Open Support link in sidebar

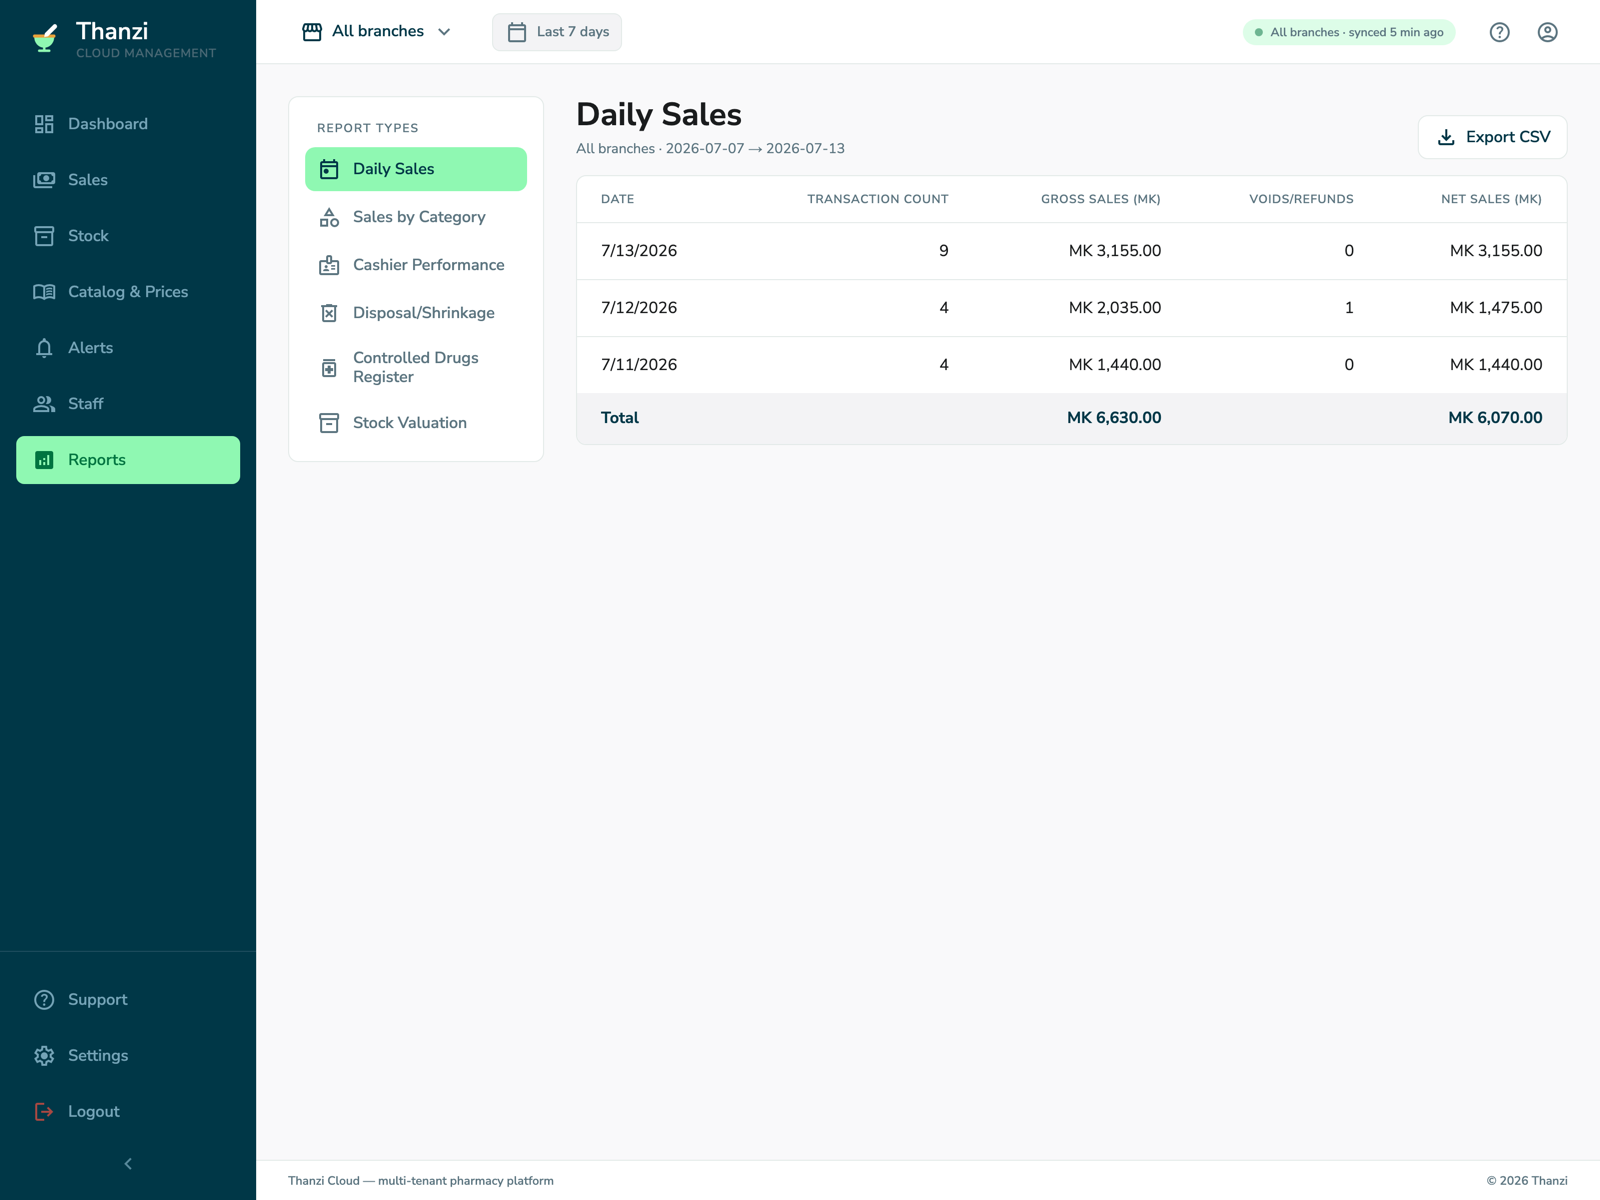(x=128, y=1000)
